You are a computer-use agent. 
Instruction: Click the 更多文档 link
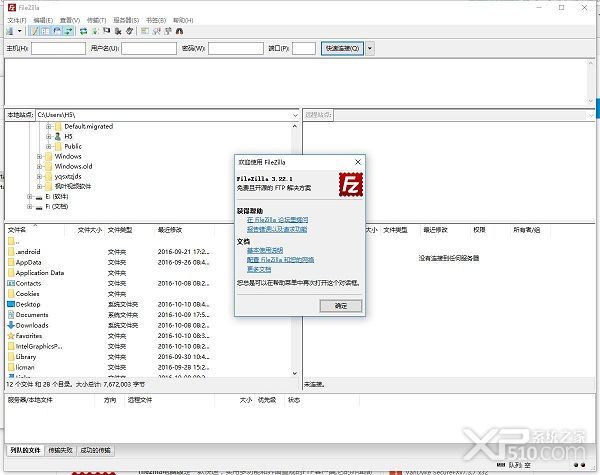259,269
